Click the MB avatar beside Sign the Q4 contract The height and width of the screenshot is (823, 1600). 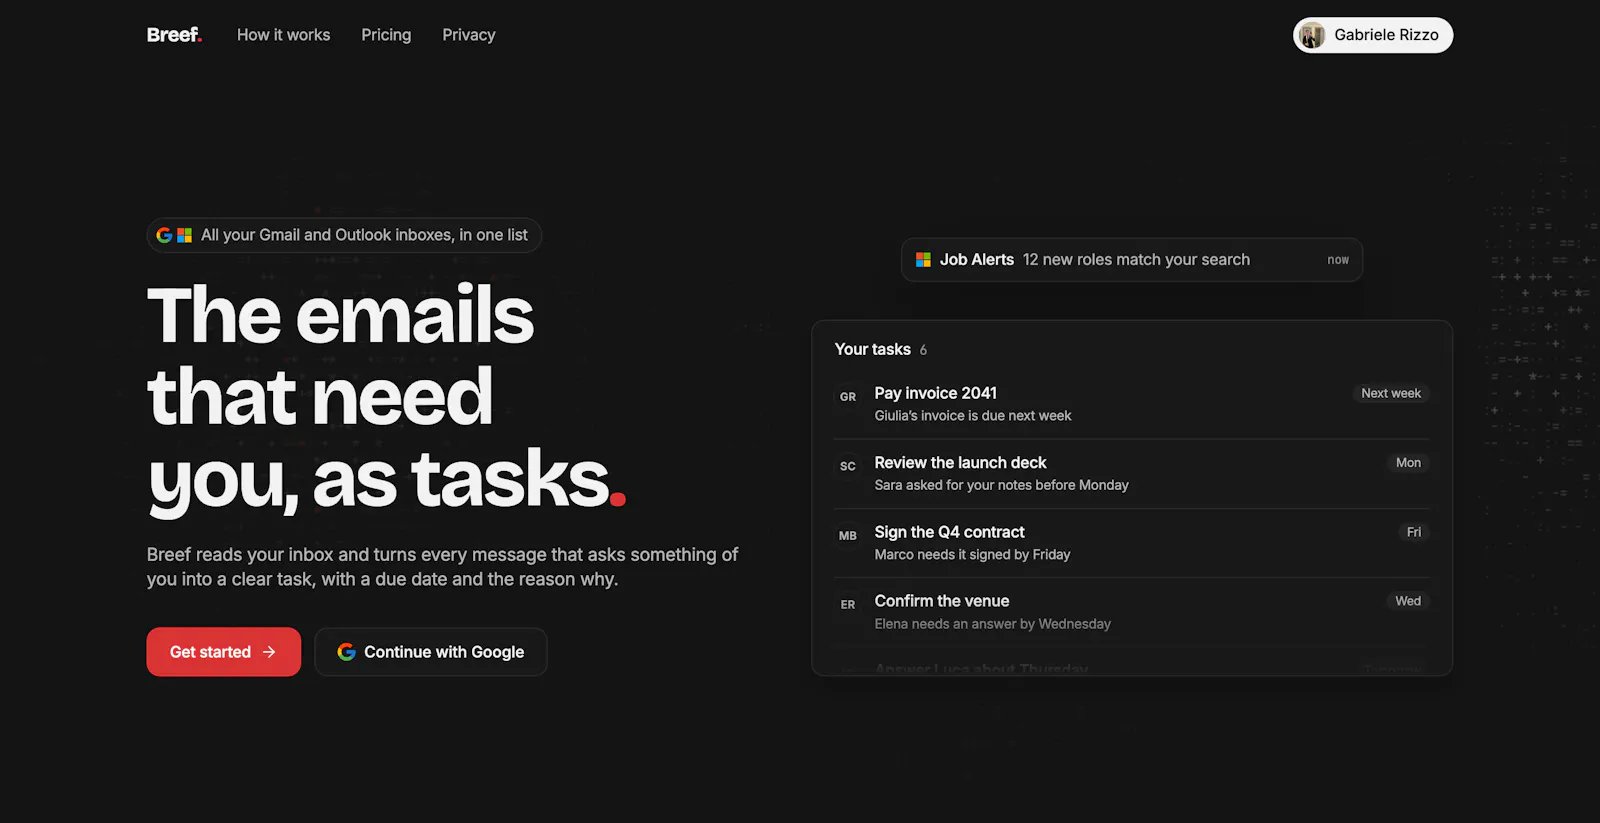coord(848,536)
